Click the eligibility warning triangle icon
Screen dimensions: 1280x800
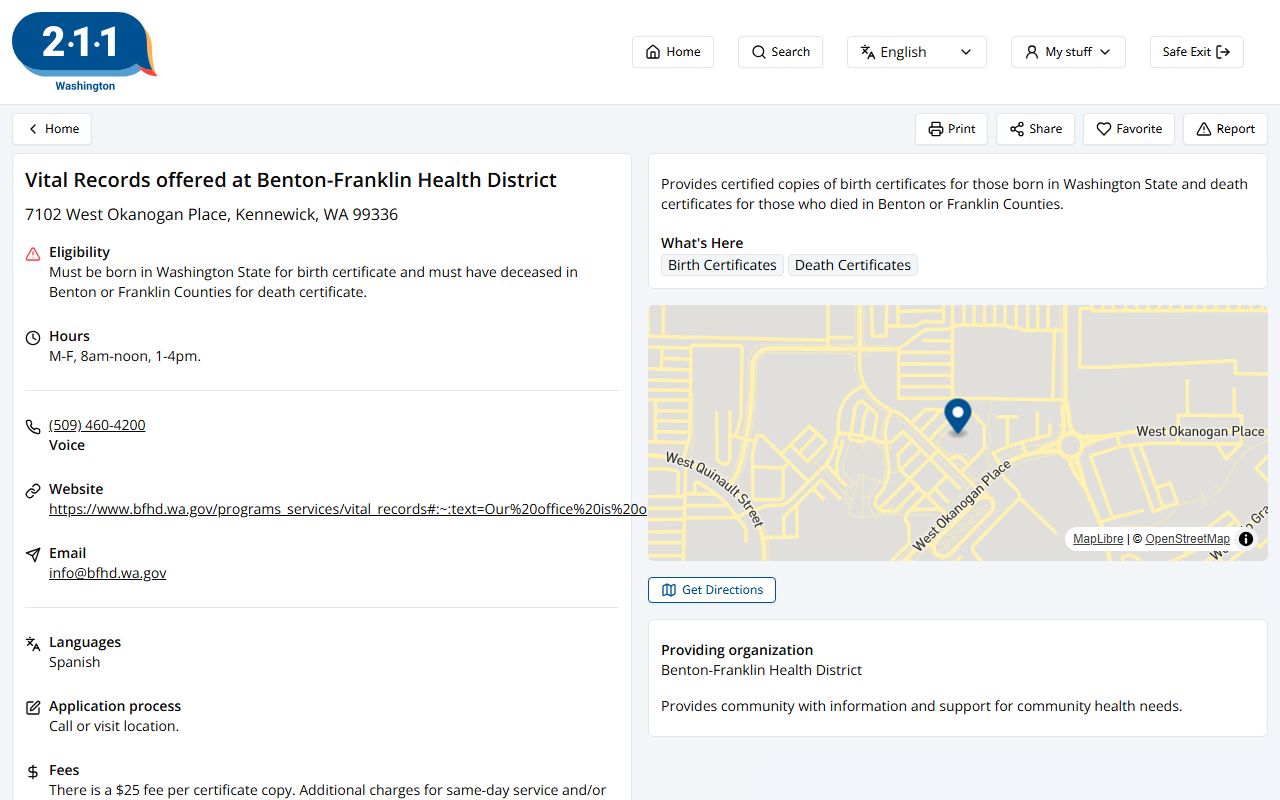coord(33,254)
